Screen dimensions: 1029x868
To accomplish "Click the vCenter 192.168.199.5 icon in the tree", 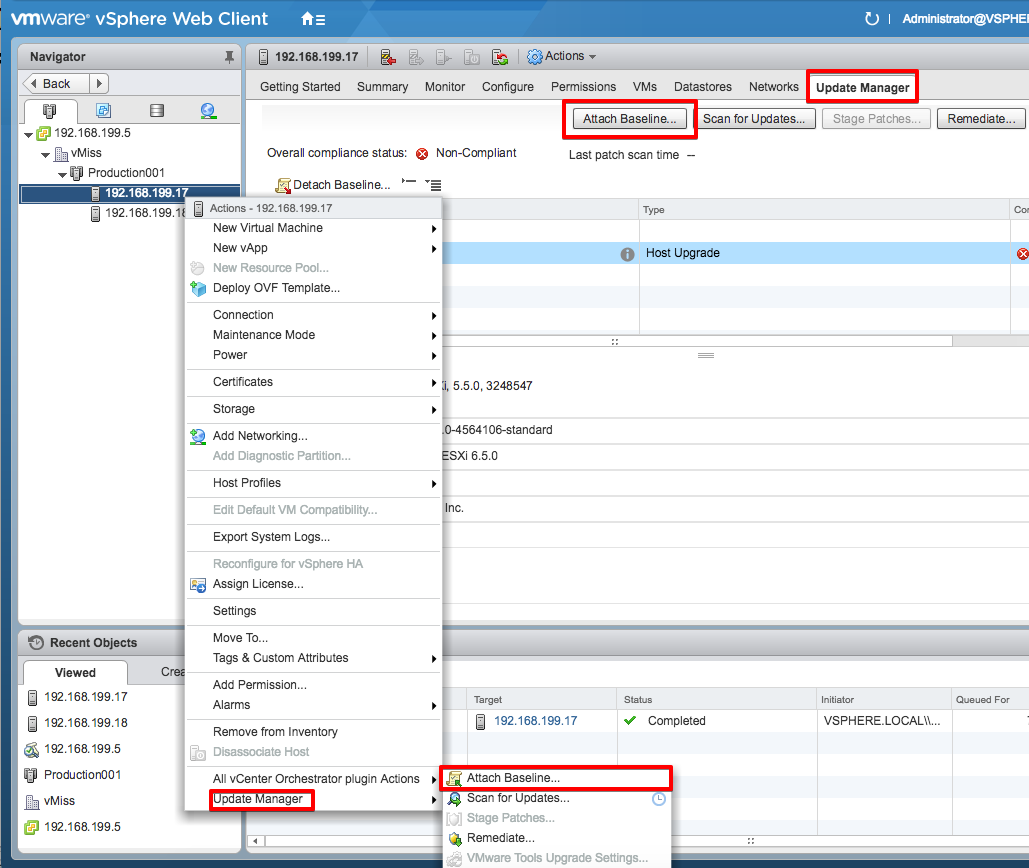I will coord(43,134).
